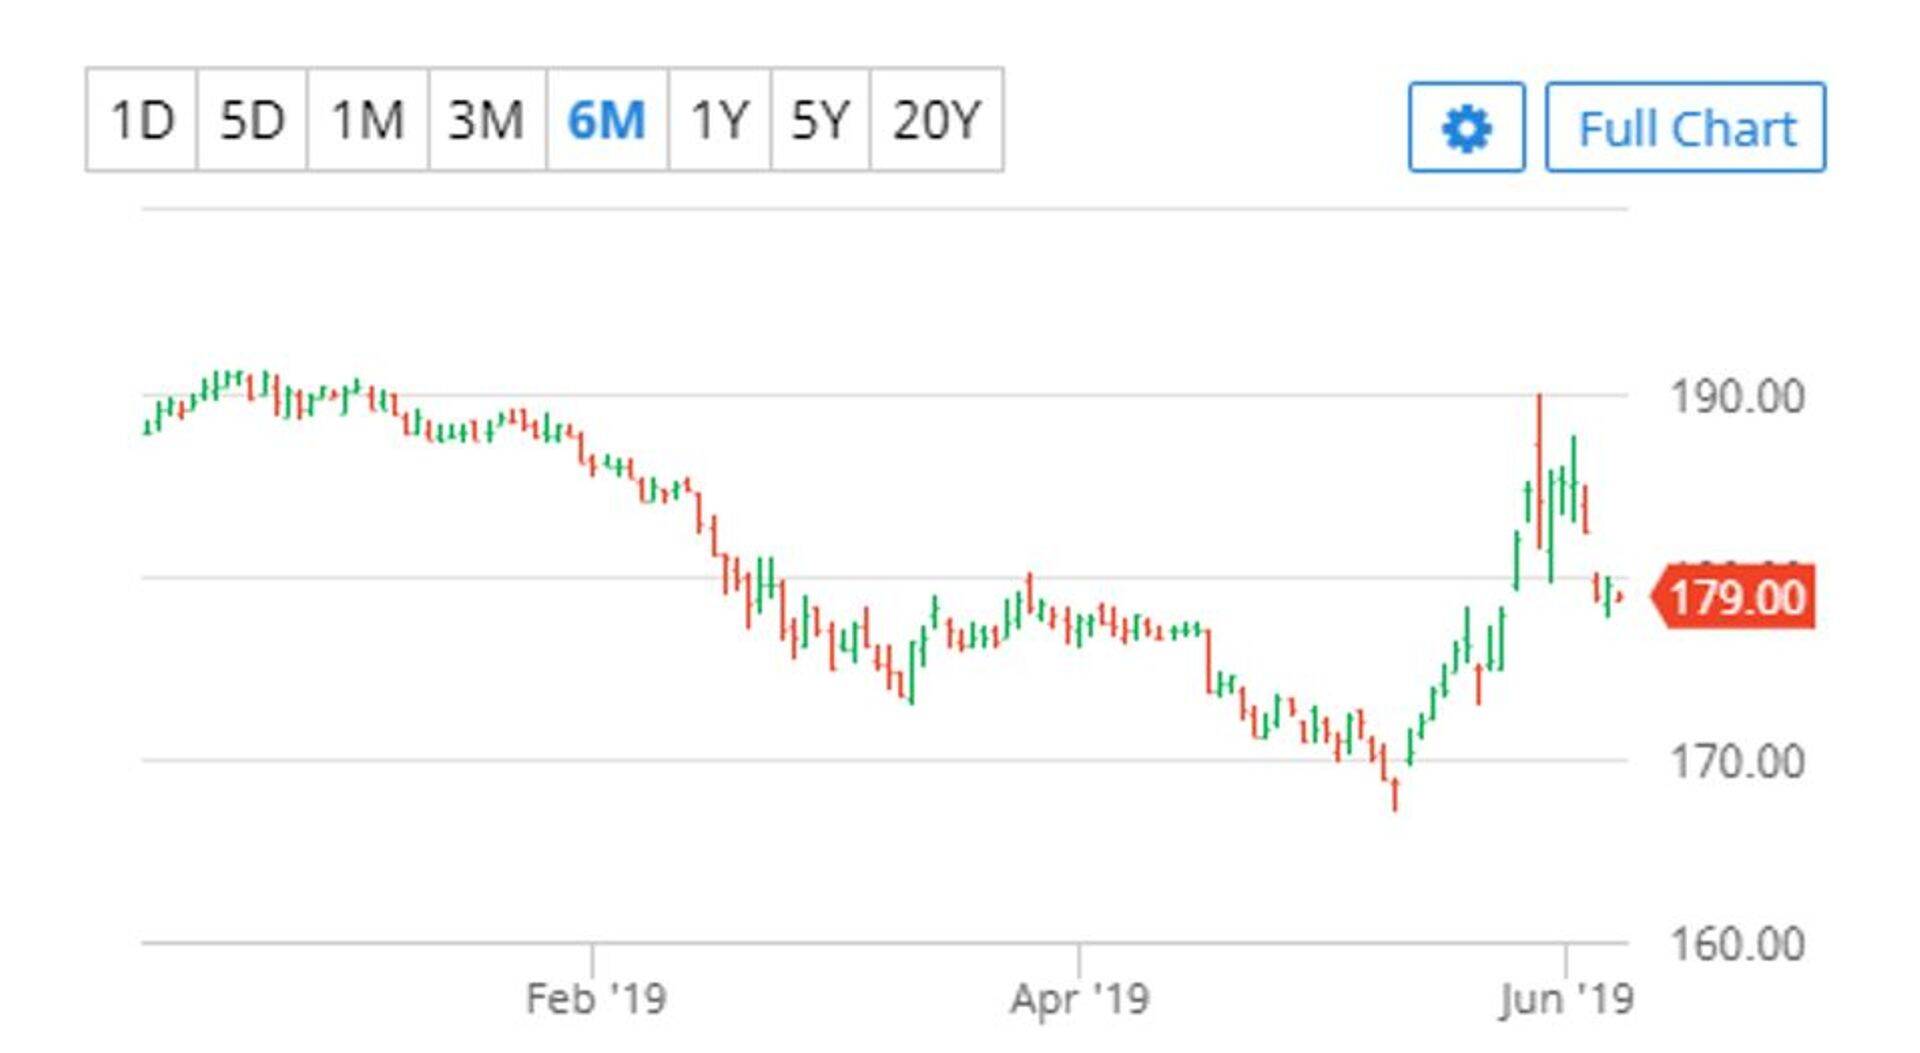Show the 3M price history
Image resolution: width=1920 pixels, height=1053 pixels.
click(486, 120)
